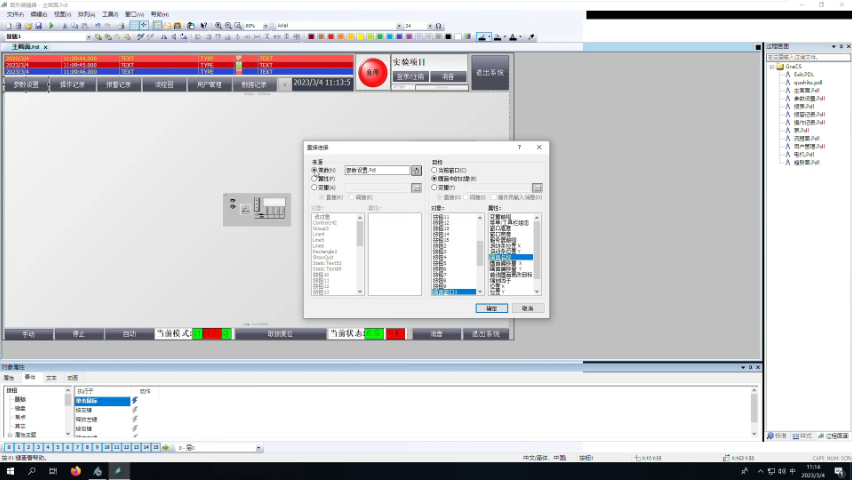Select the target 变量 radio button
The width and height of the screenshot is (852, 480).
coord(434,187)
